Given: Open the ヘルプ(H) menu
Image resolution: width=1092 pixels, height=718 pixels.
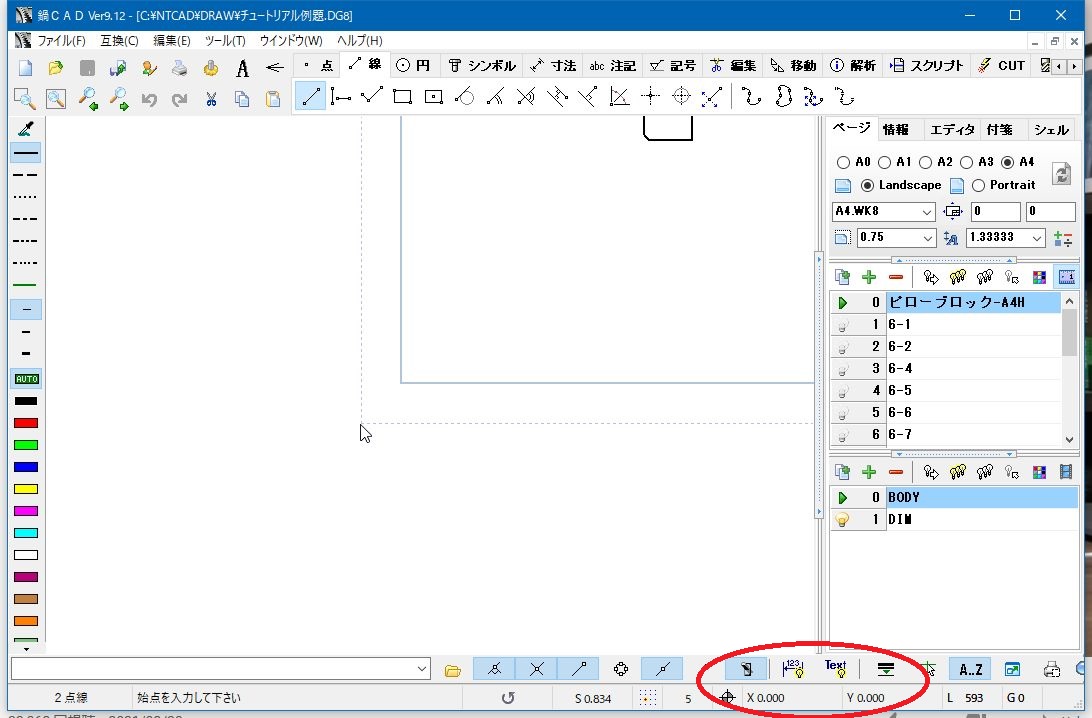Looking at the screenshot, I should click(x=359, y=40).
